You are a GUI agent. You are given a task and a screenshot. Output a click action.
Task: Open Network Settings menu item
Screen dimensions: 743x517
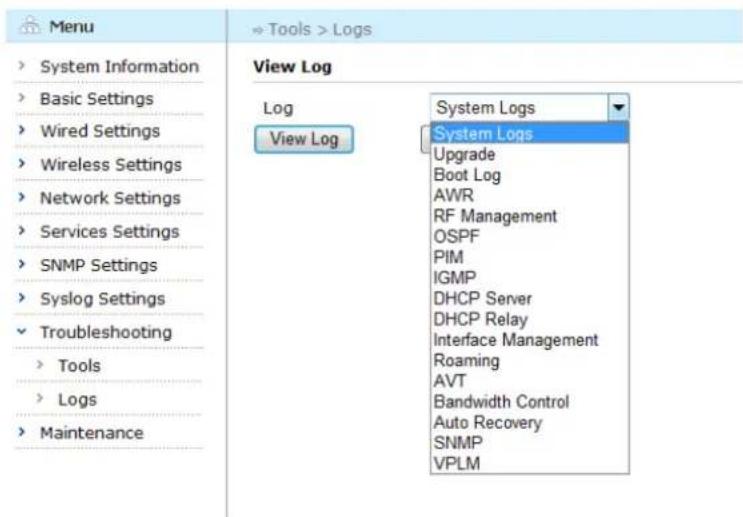point(110,198)
